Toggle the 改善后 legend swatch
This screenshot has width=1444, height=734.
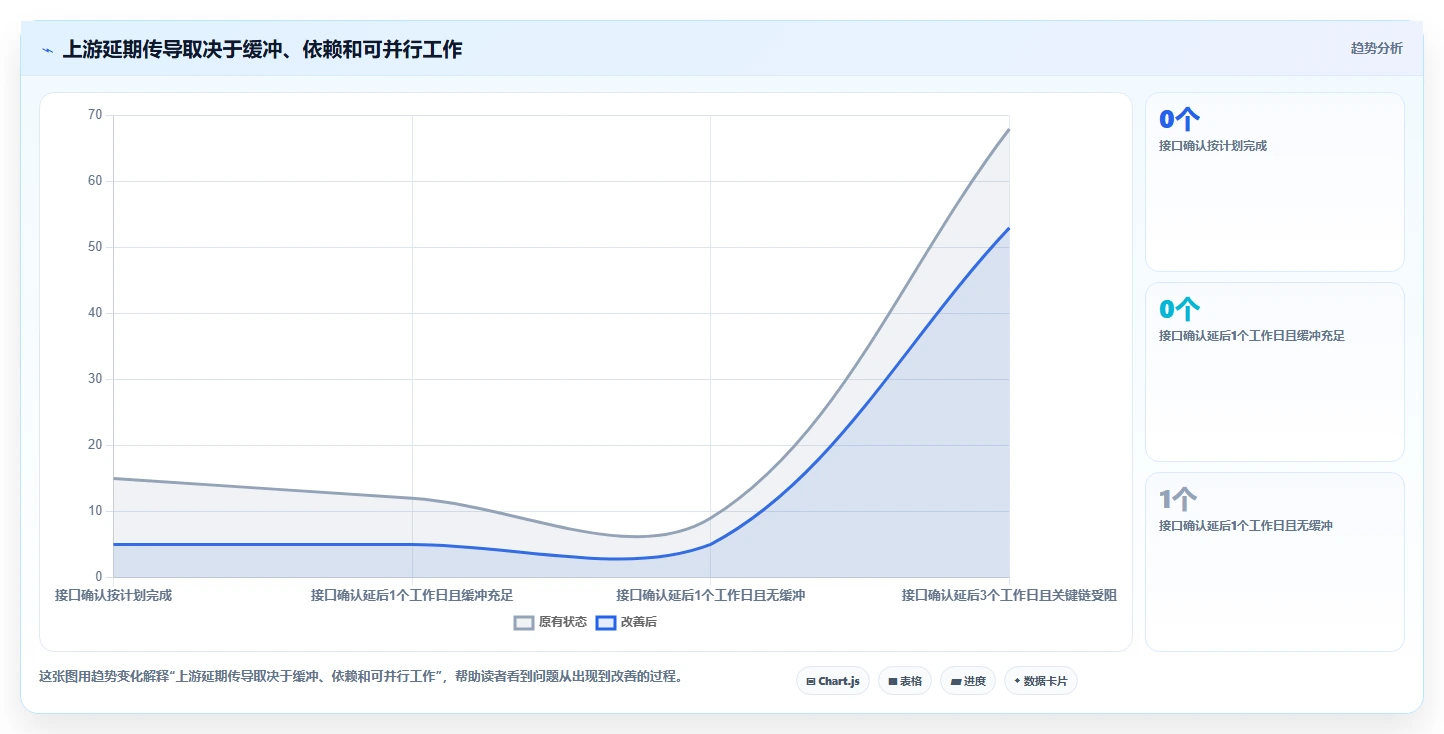[x=605, y=622]
